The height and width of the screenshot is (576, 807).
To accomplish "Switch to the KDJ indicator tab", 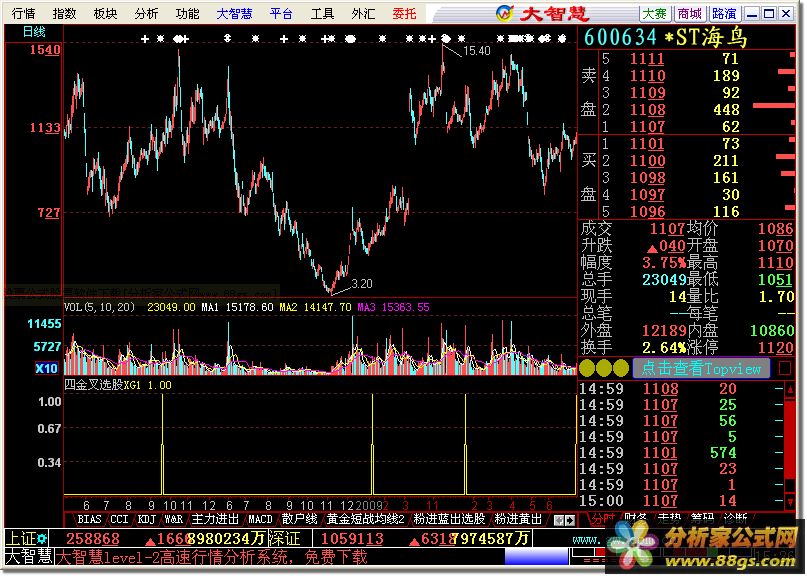I will tap(147, 519).
